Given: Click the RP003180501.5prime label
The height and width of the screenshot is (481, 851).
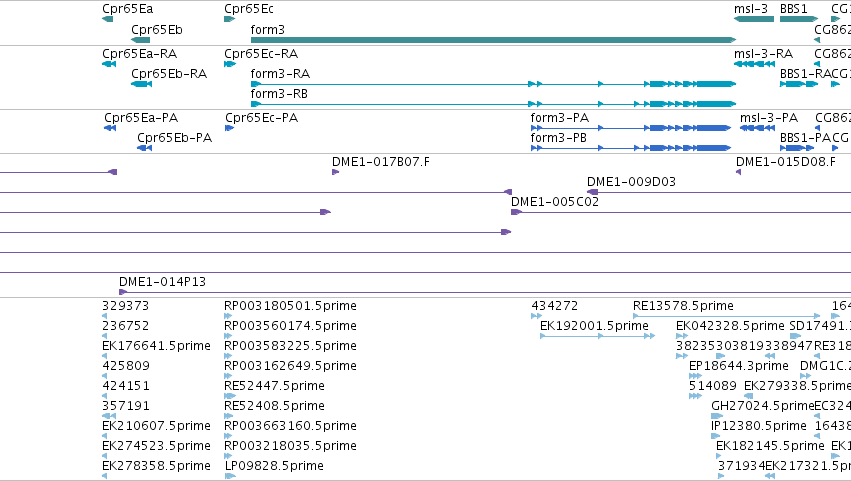Looking at the screenshot, I should (x=290, y=306).
